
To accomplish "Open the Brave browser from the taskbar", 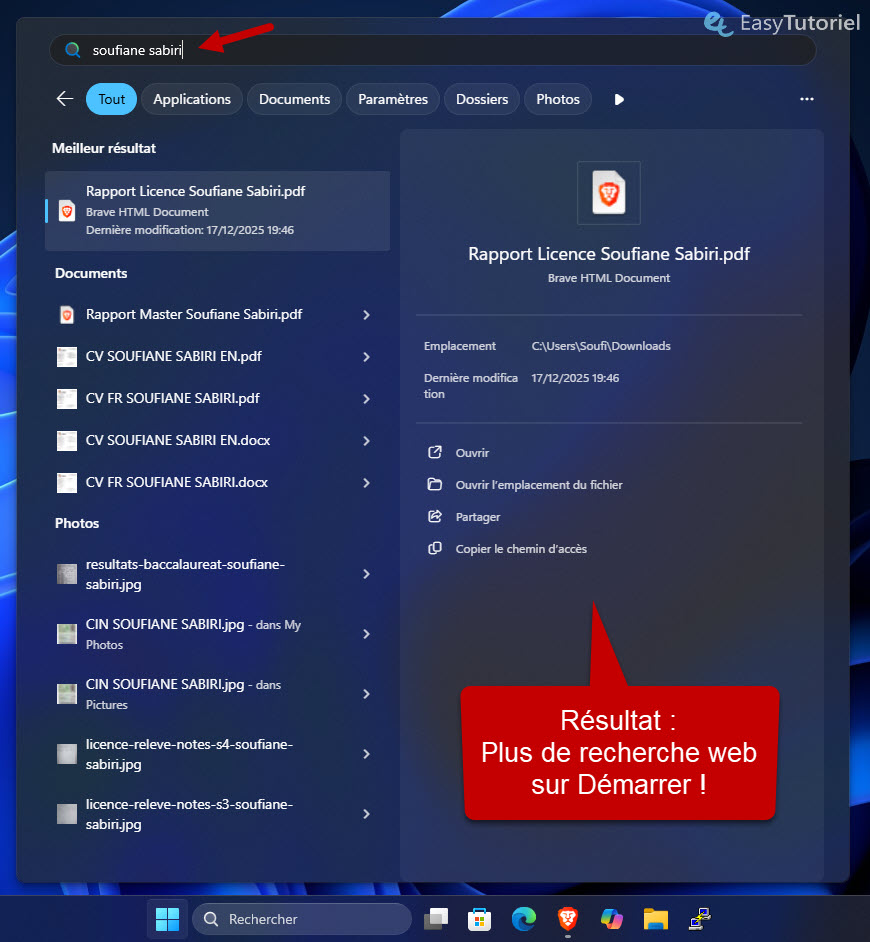I will pyautogui.click(x=567, y=918).
